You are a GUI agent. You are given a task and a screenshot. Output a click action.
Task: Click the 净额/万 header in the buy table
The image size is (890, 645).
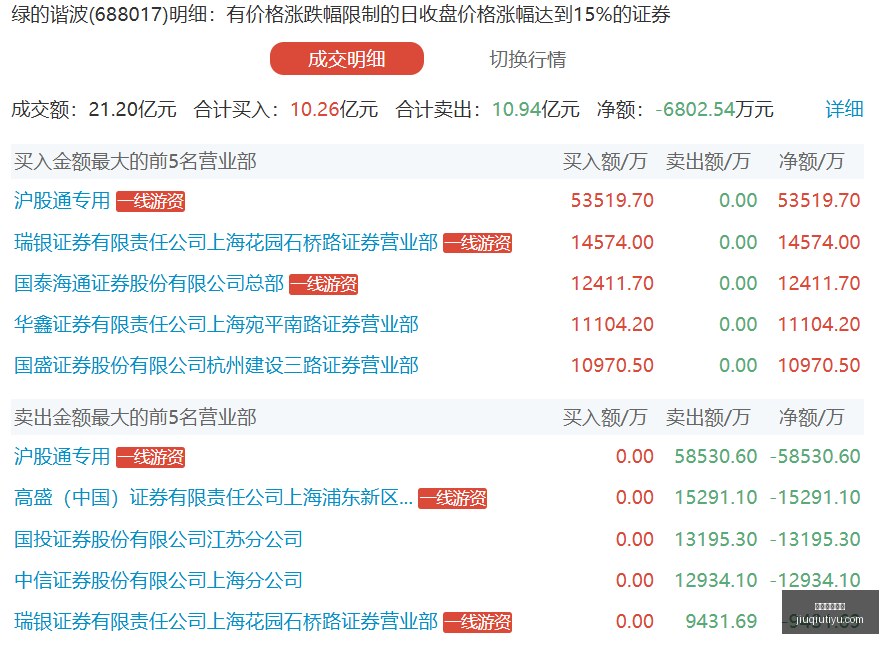tap(811, 162)
